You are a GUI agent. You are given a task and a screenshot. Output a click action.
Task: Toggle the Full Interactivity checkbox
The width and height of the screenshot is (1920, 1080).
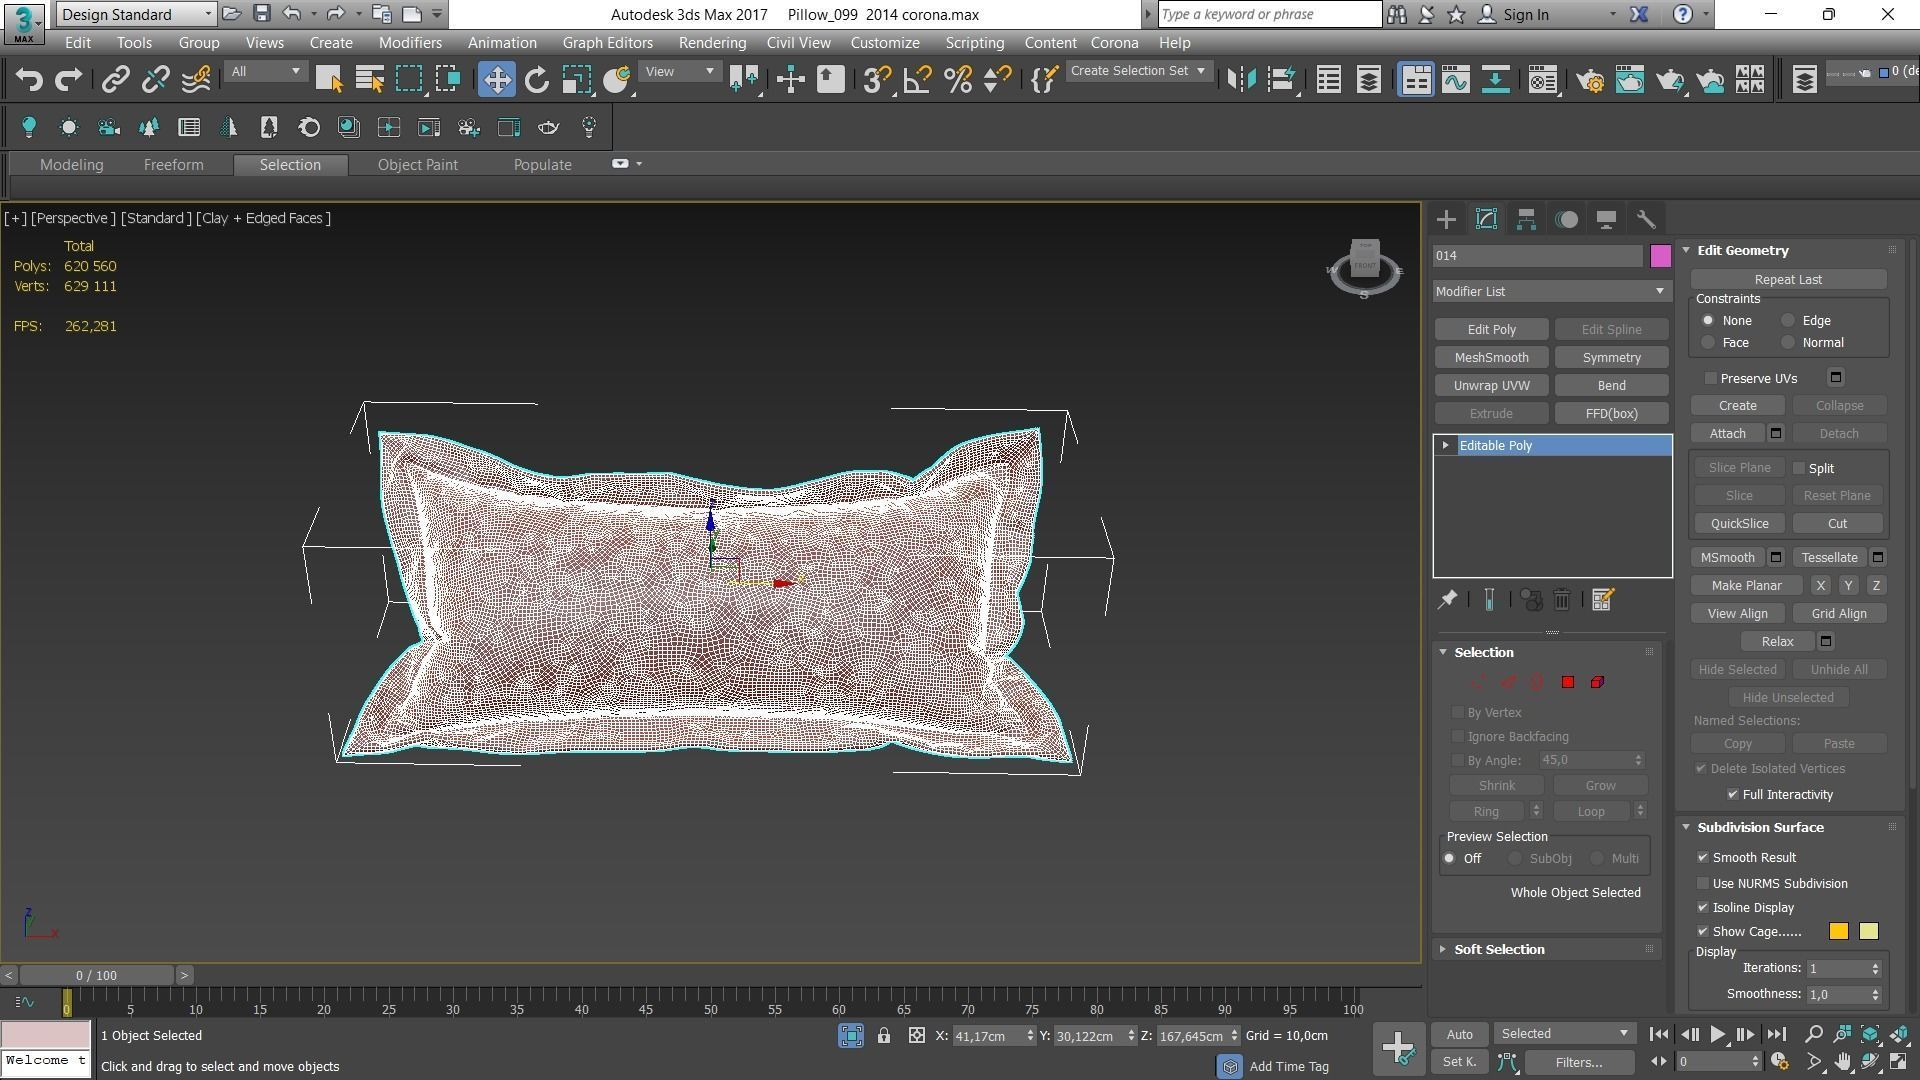[x=1733, y=794]
